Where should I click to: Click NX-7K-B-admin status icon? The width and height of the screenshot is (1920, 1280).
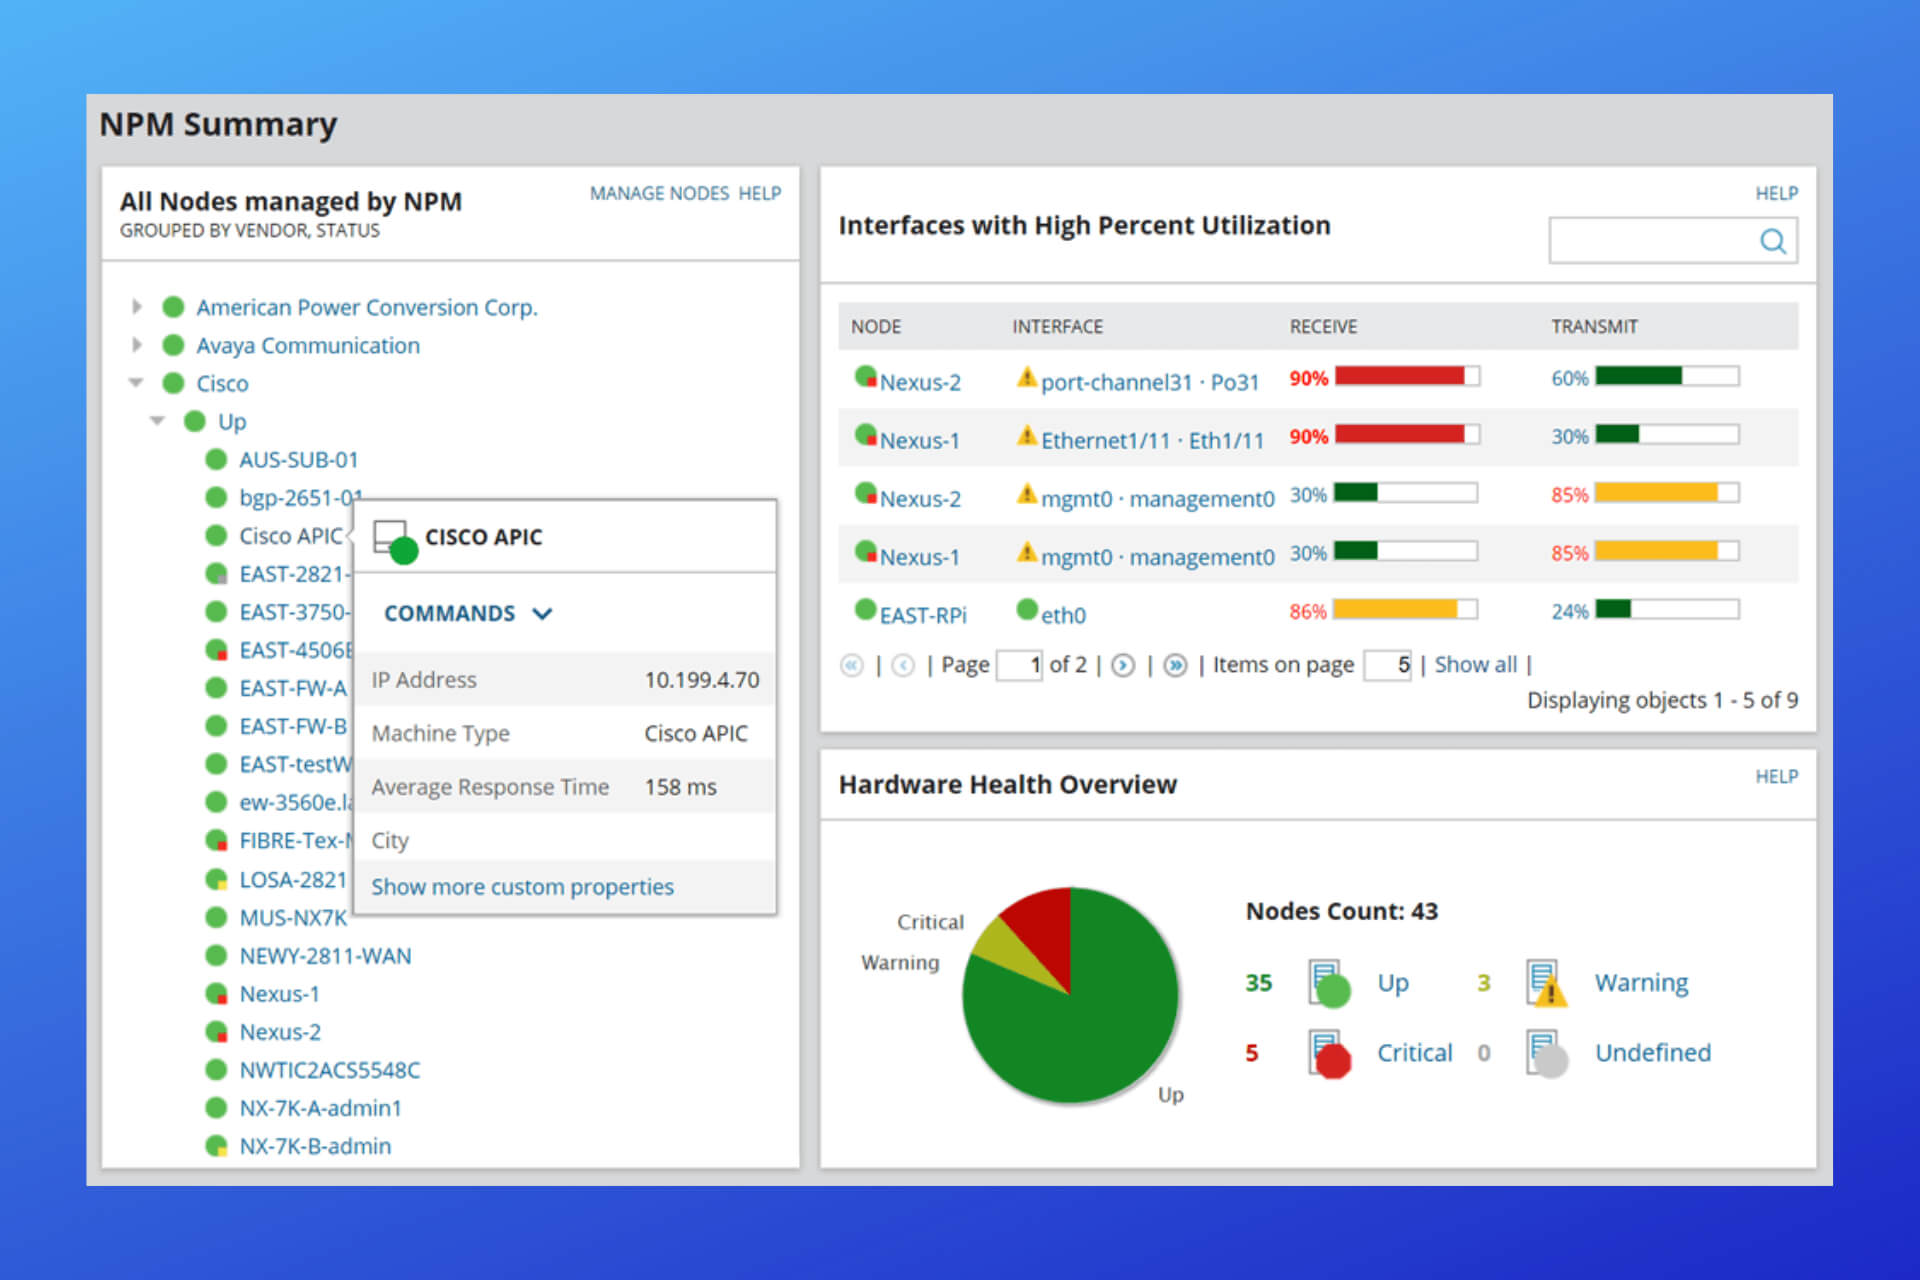(x=216, y=1146)
